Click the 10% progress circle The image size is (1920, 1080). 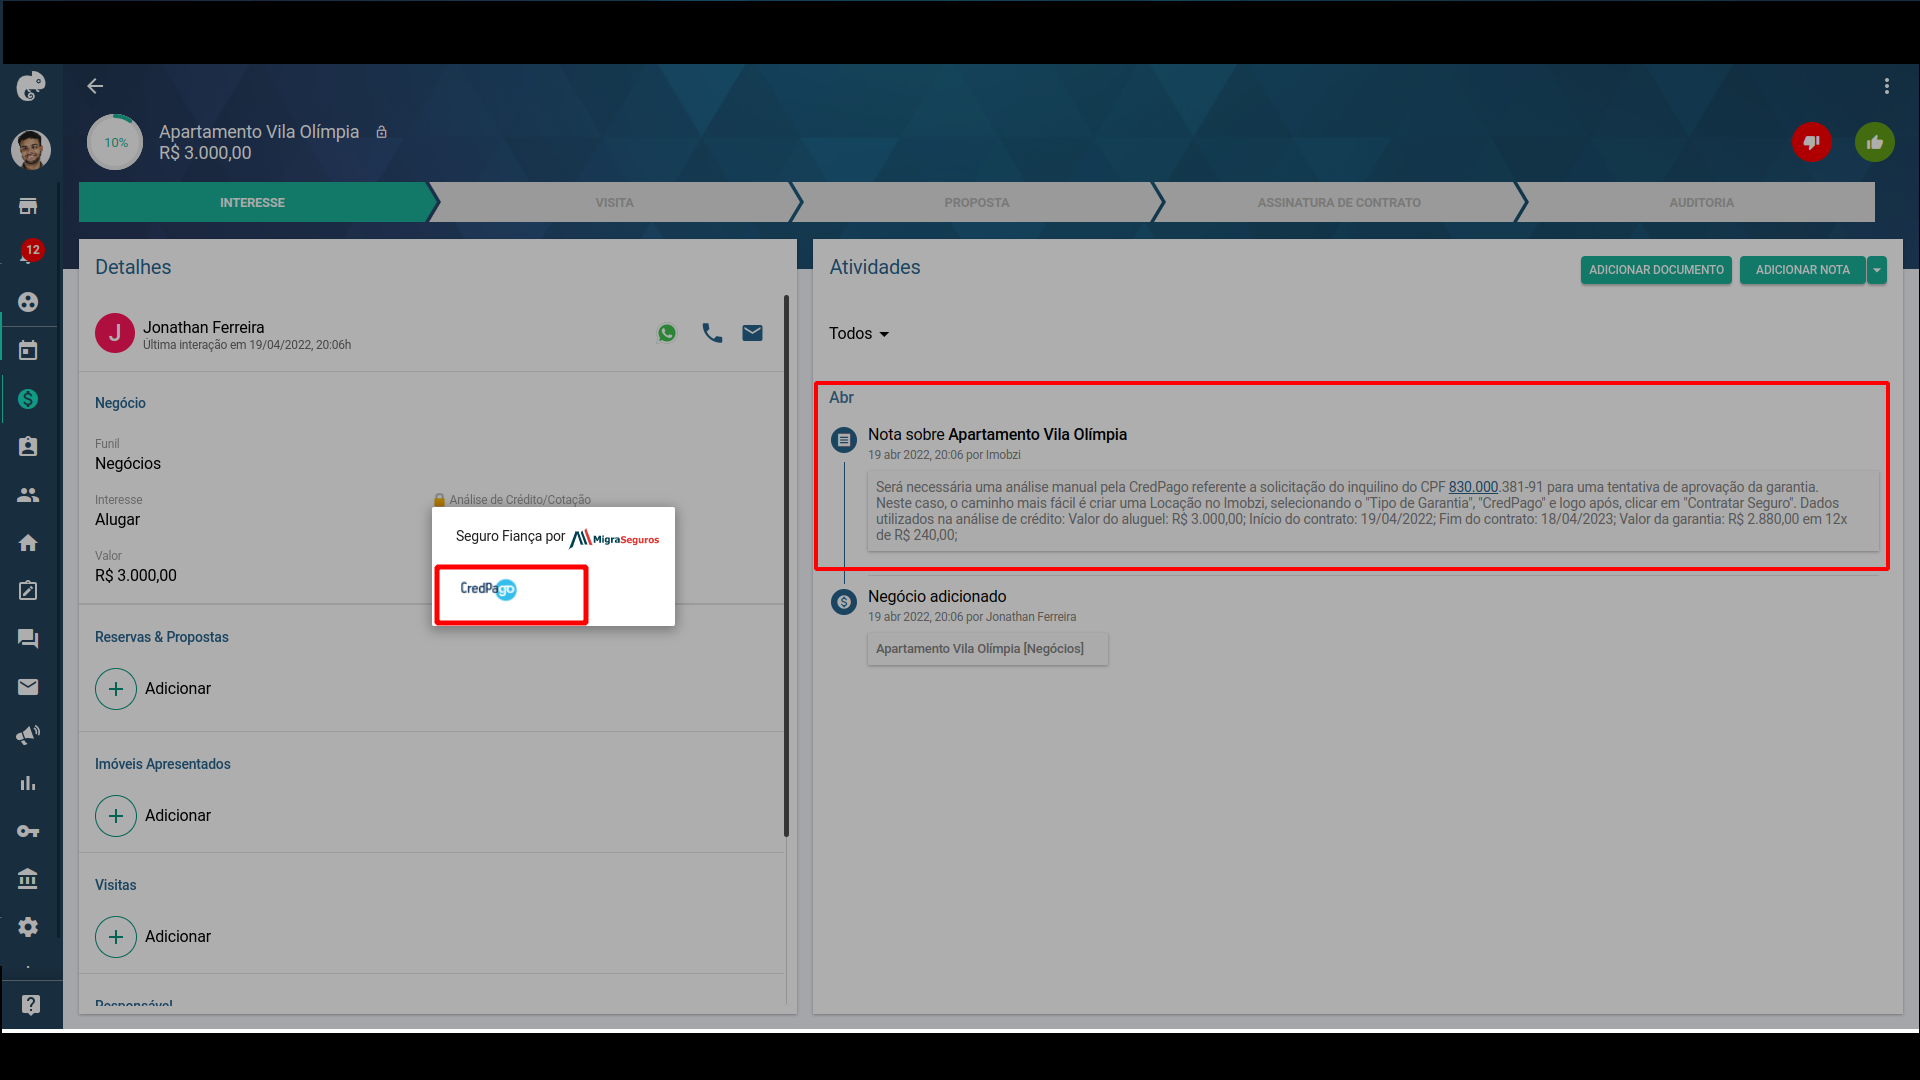[115, 143]
